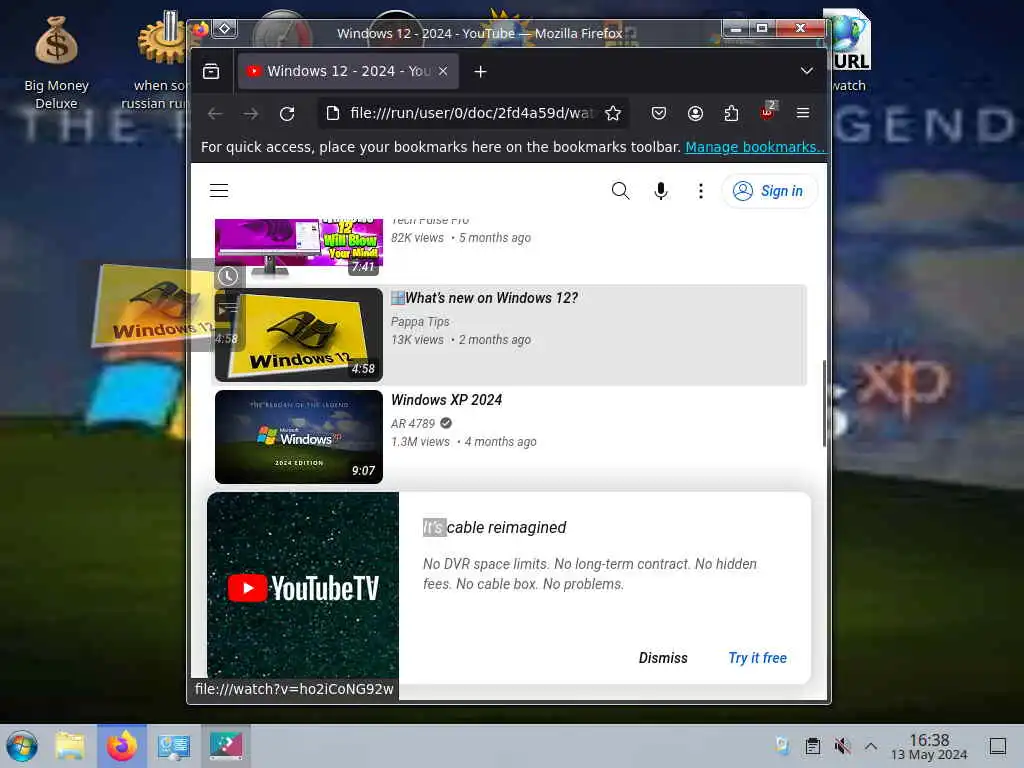Click the Sign in button

click(x=769, y=191)
